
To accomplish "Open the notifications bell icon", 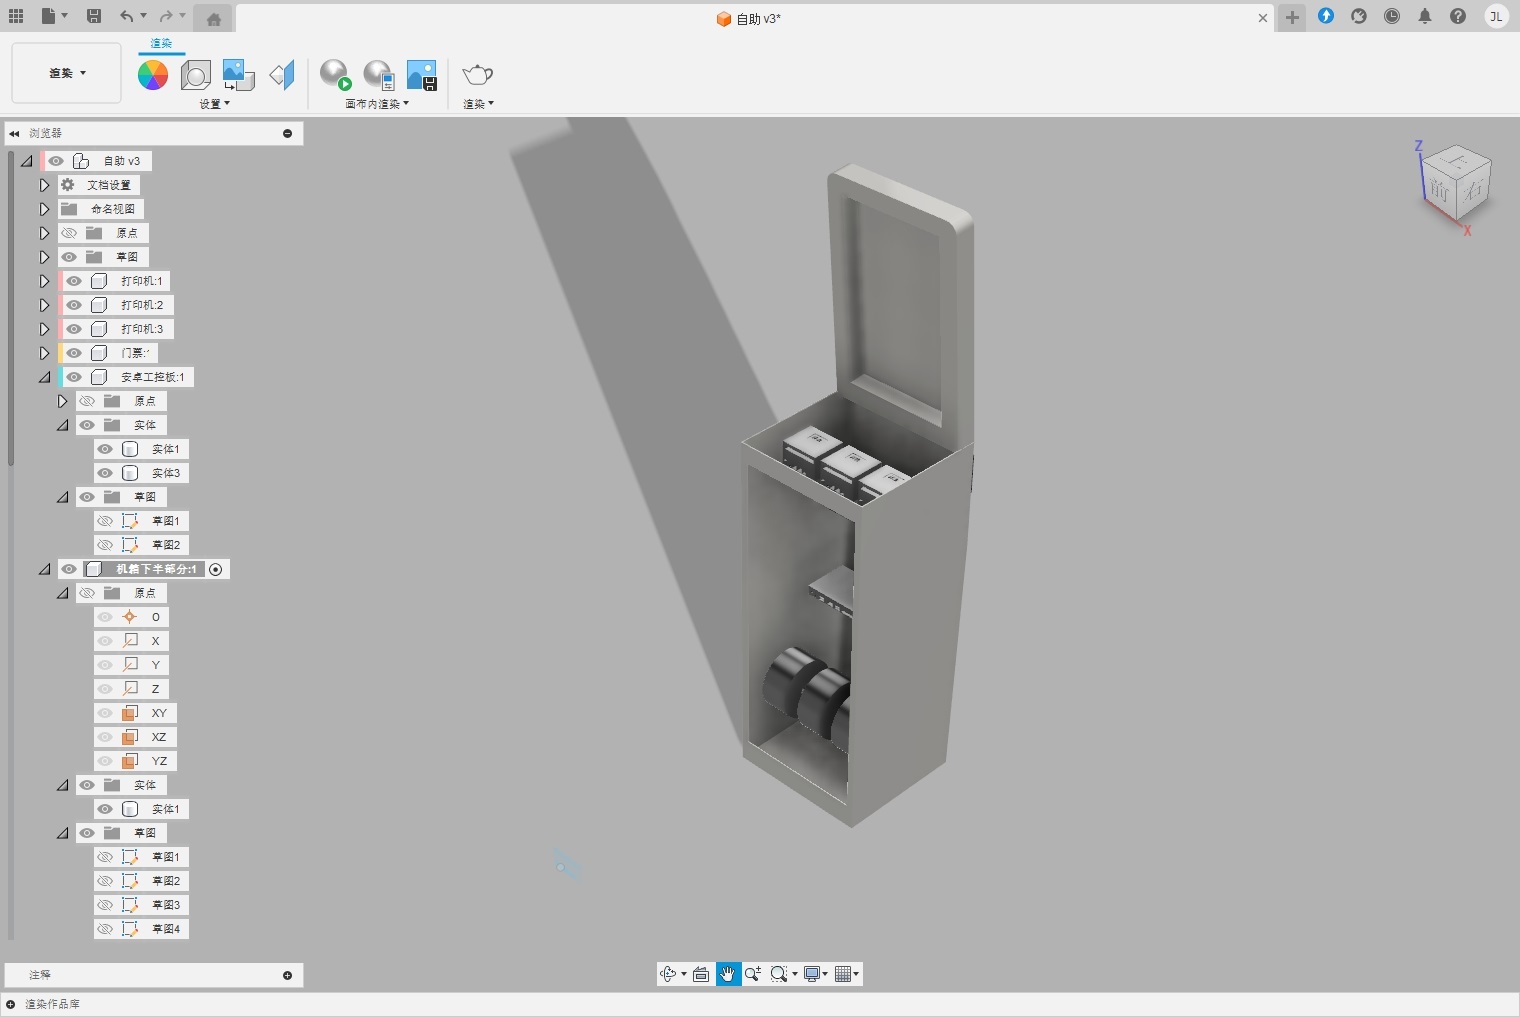I will tap(1425, 16).
